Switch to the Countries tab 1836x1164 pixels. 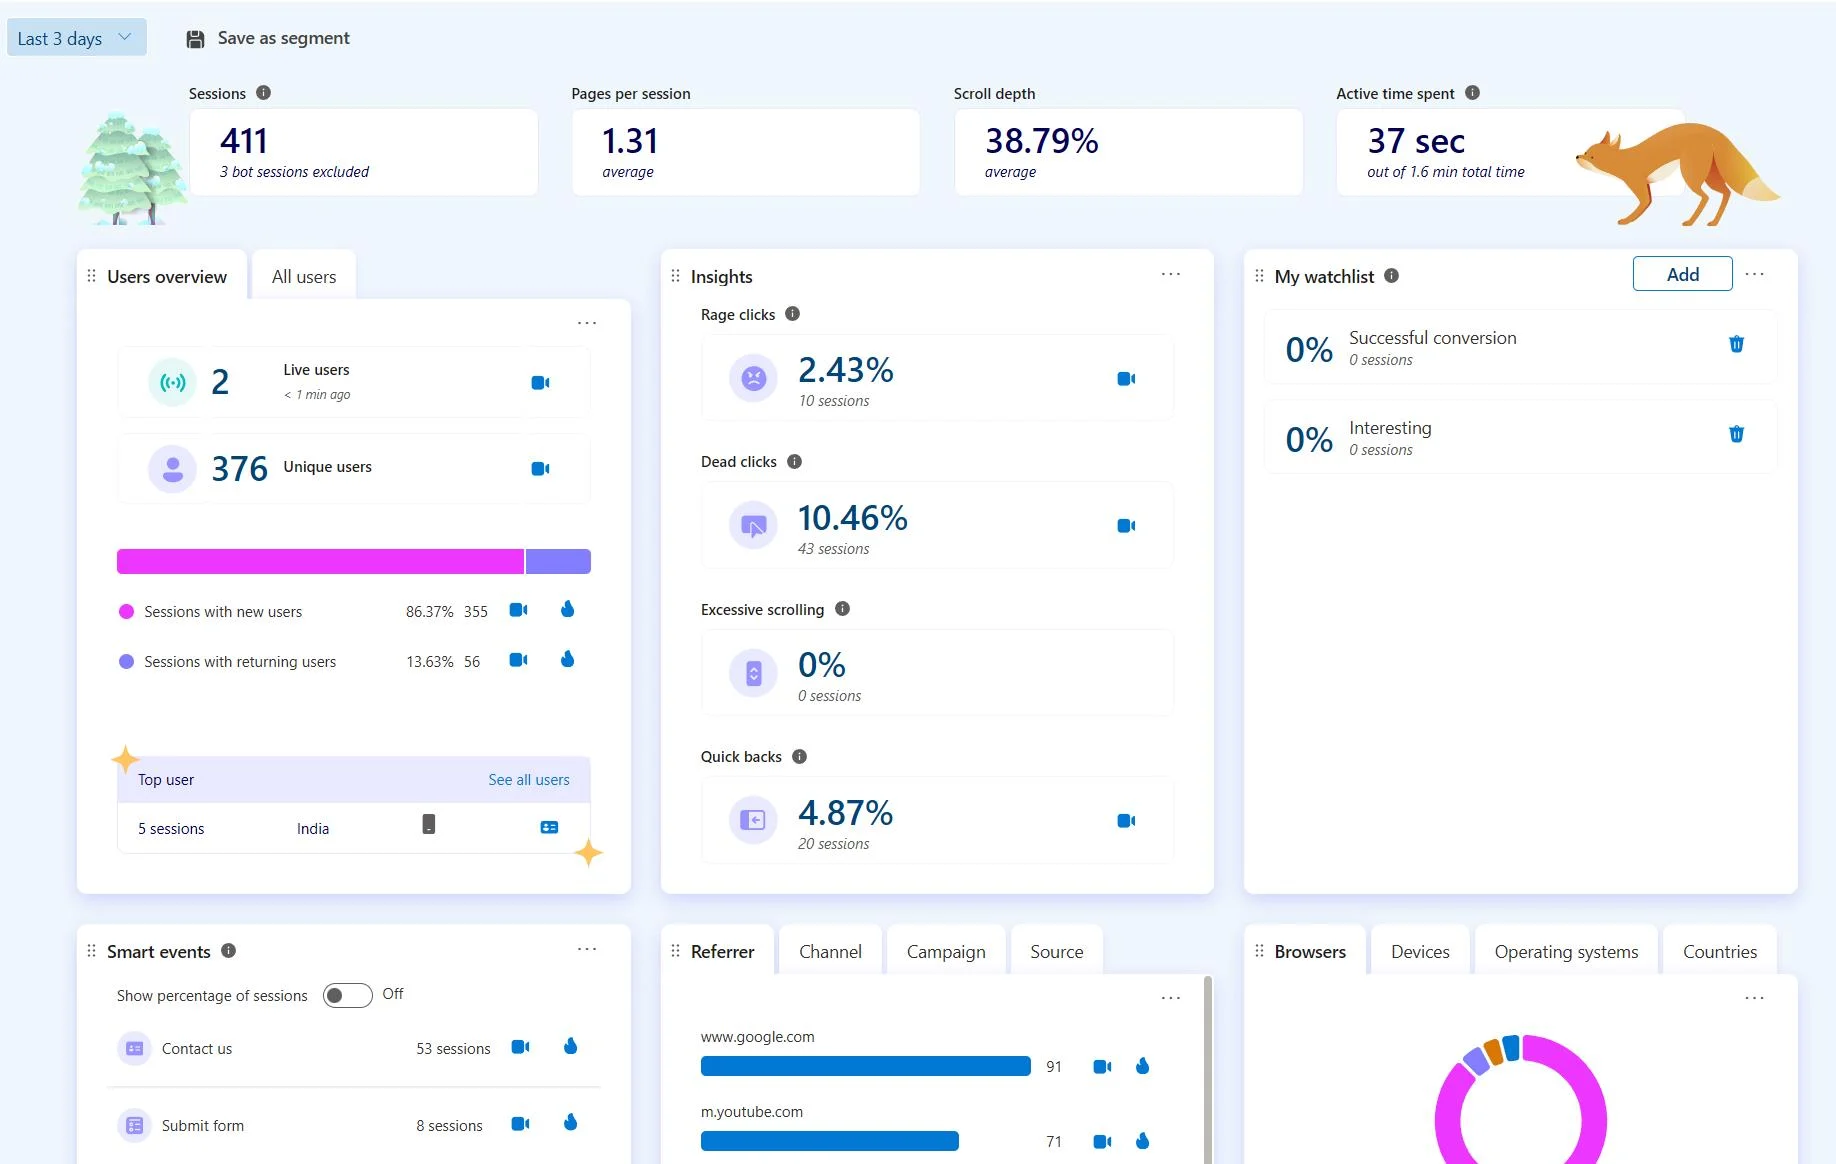pos(1719,952)
